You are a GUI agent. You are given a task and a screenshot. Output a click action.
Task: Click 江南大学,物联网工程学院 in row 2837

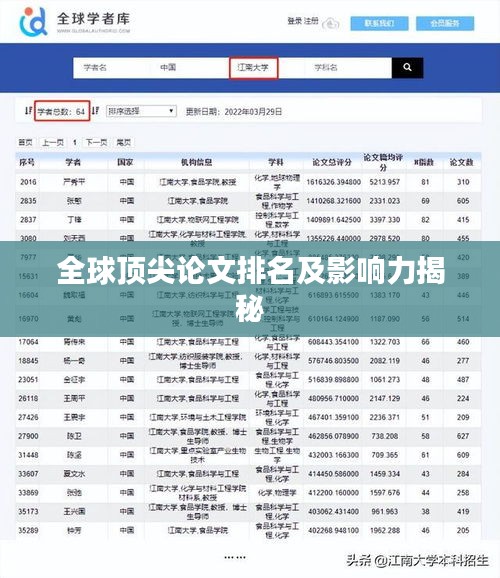(198, 220)
